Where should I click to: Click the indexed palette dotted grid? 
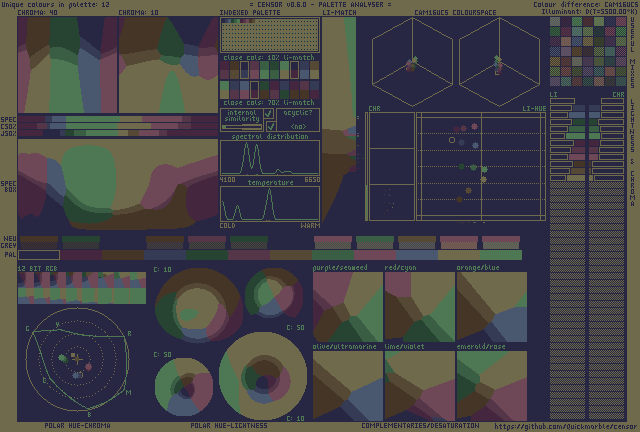click(x=270, y=36)
